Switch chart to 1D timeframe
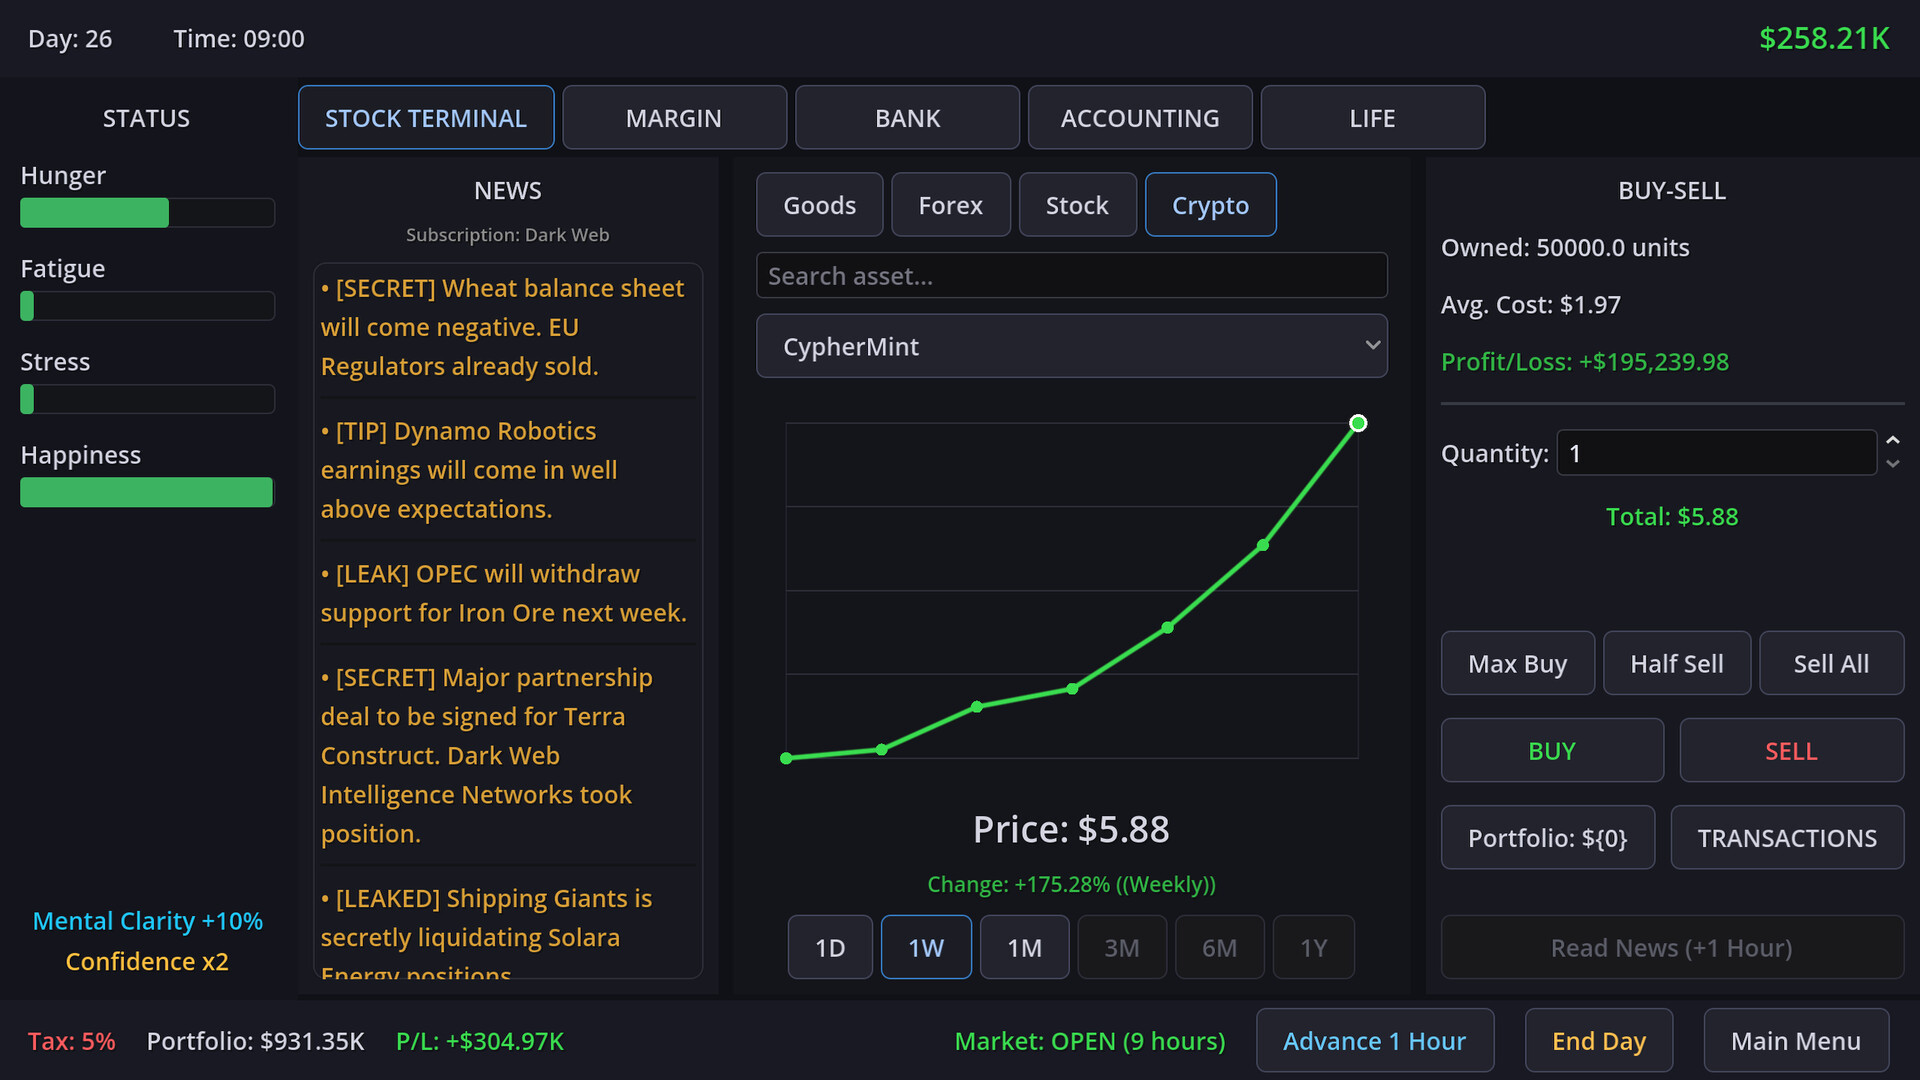This screenshot has width=1920, height=1080. [830, 947]
